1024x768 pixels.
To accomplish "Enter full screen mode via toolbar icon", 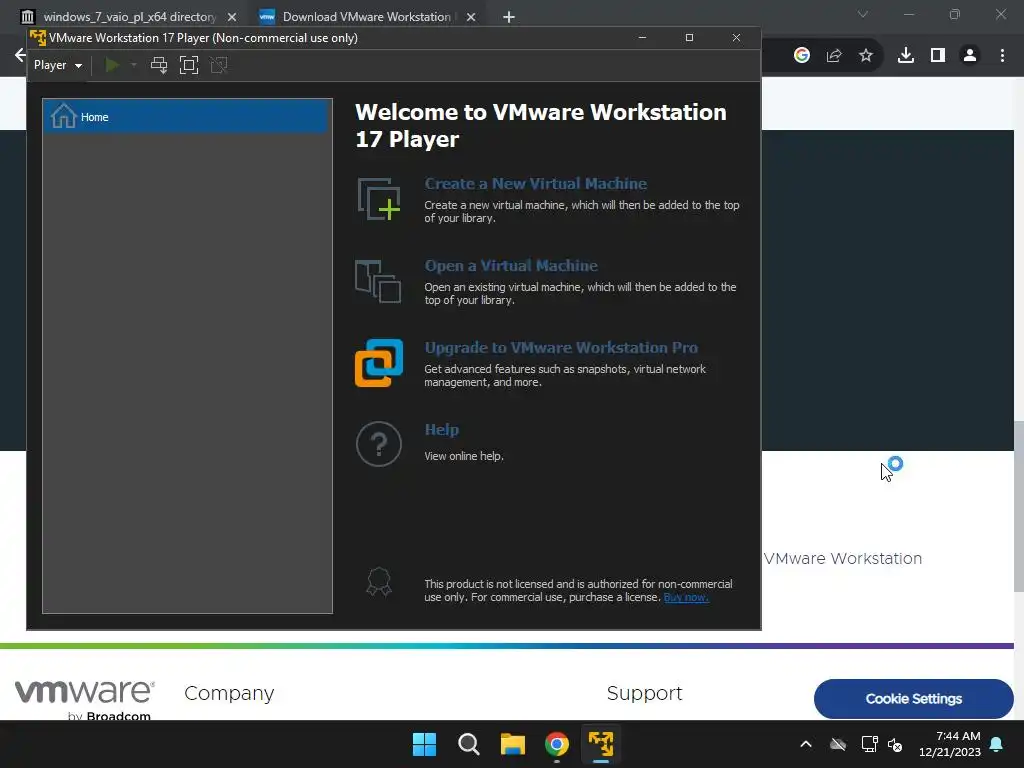I will [189, 65].
